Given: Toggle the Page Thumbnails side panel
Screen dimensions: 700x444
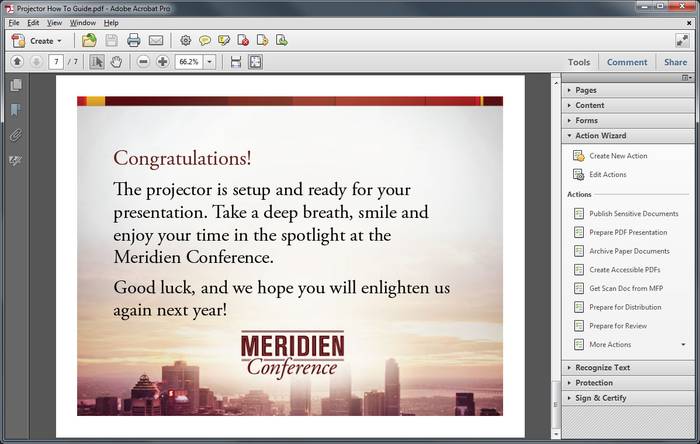Looking at the screenshot, I should [16, 86].
